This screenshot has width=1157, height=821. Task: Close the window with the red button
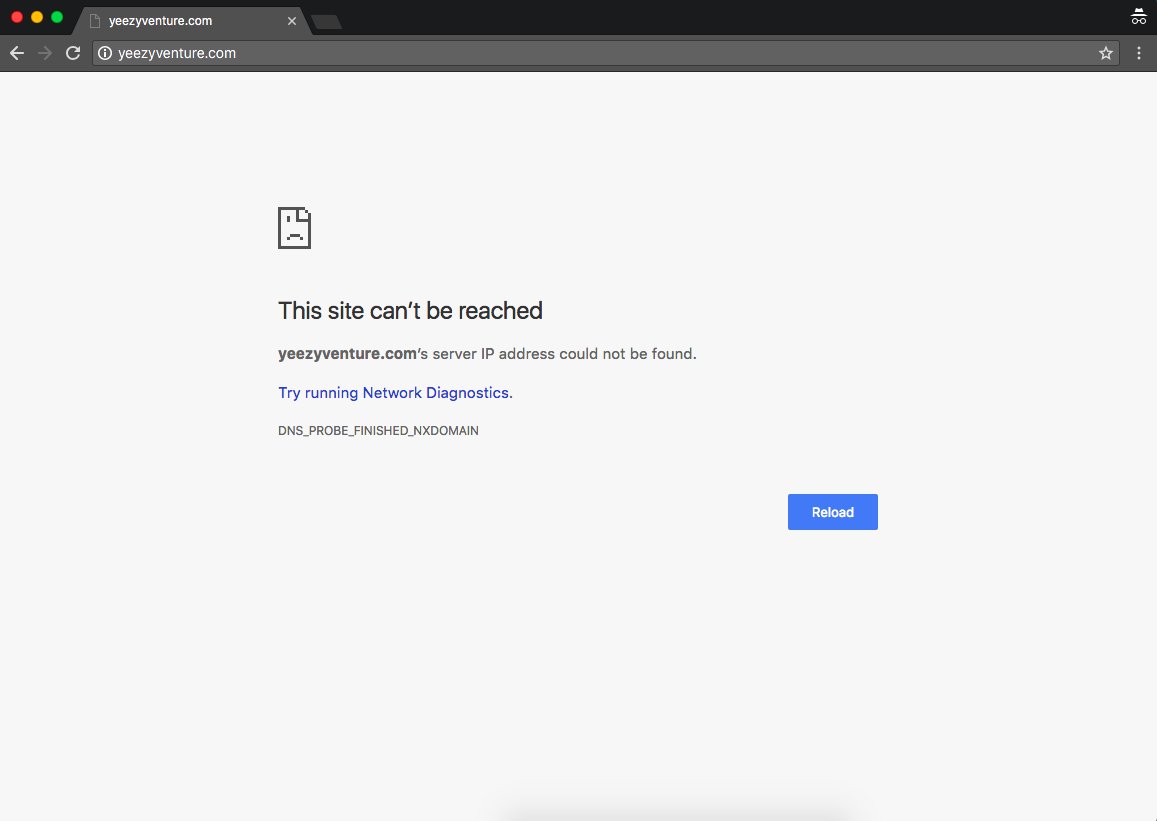[17, 17]
